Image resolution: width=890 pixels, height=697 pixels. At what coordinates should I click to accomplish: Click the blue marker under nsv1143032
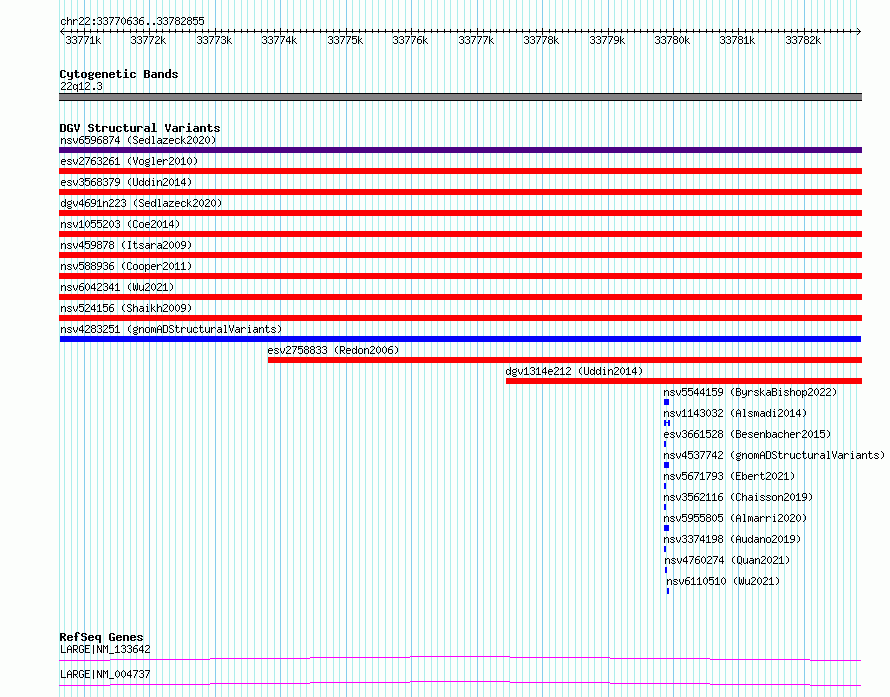(667, 423)
